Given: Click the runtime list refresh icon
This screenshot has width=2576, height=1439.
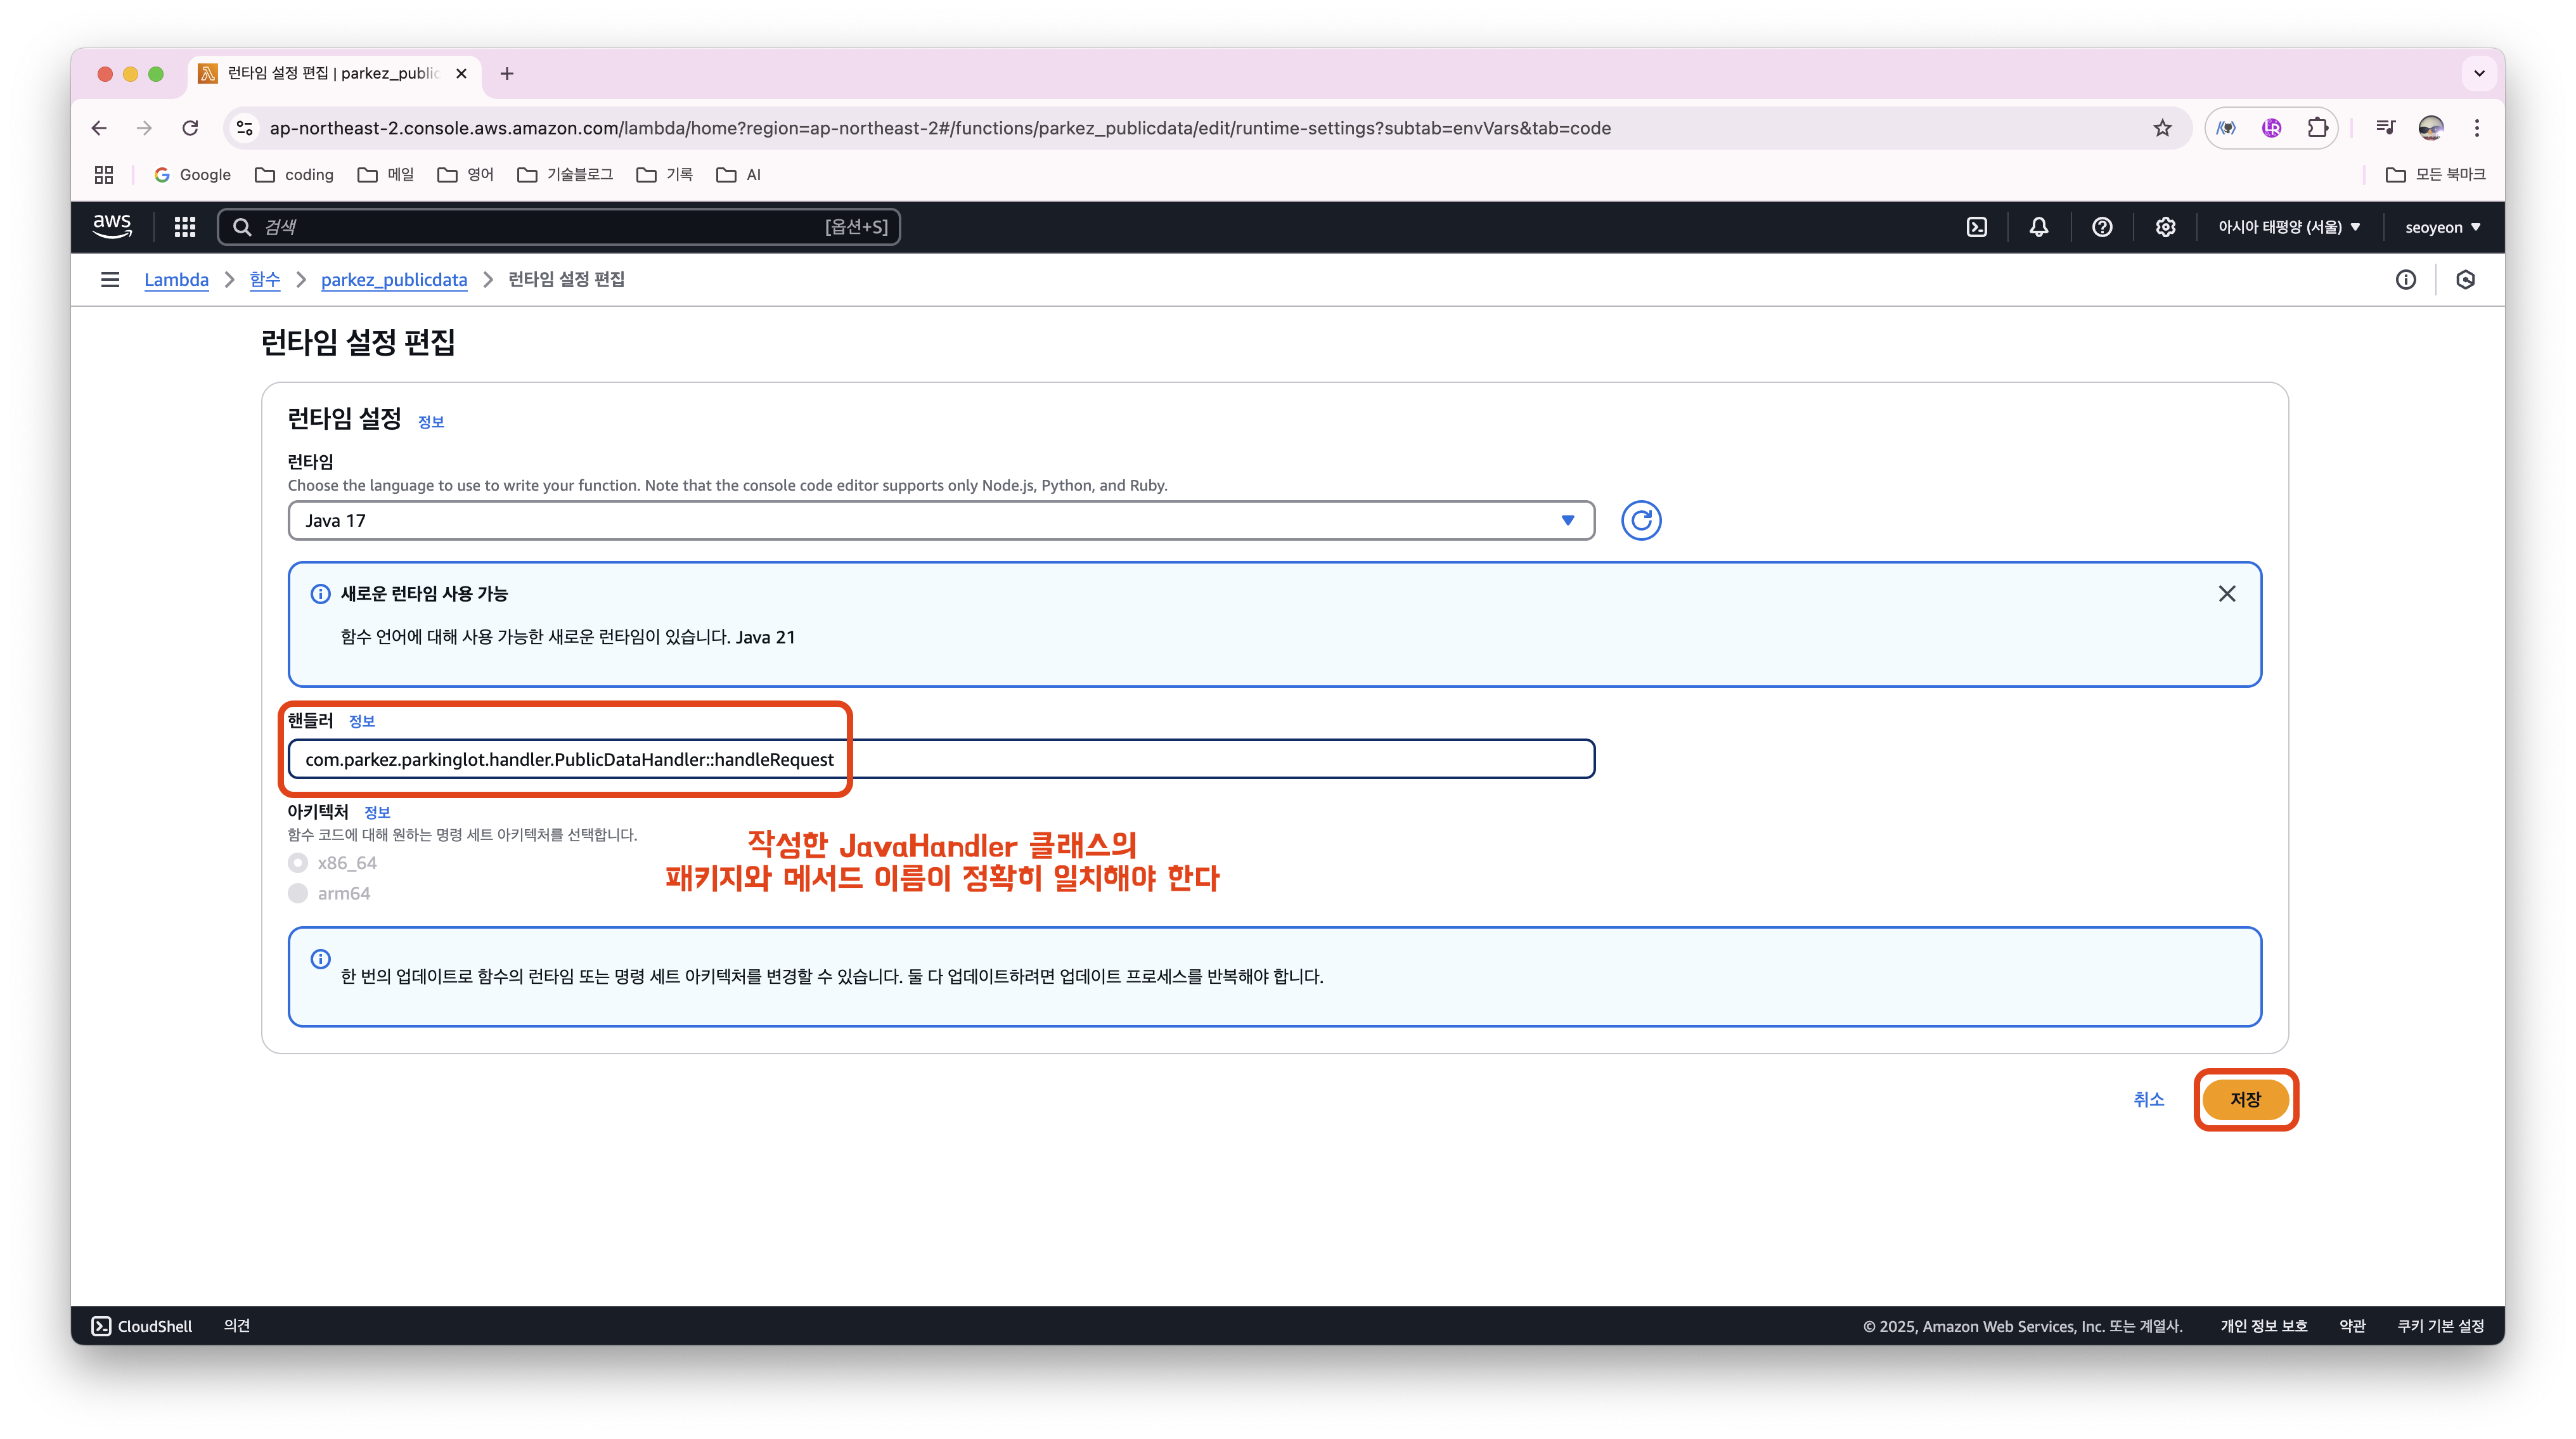Looking at the screenshot, I should click(x=1641, y=520).
